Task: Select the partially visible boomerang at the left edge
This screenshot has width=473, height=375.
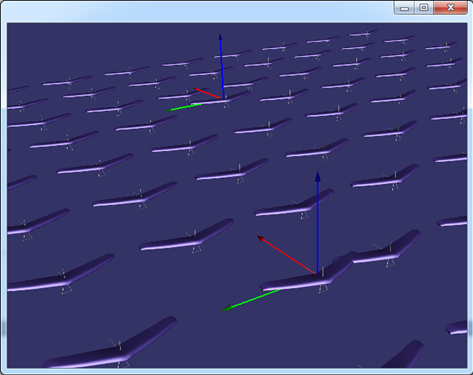Action: click(22, 182)
